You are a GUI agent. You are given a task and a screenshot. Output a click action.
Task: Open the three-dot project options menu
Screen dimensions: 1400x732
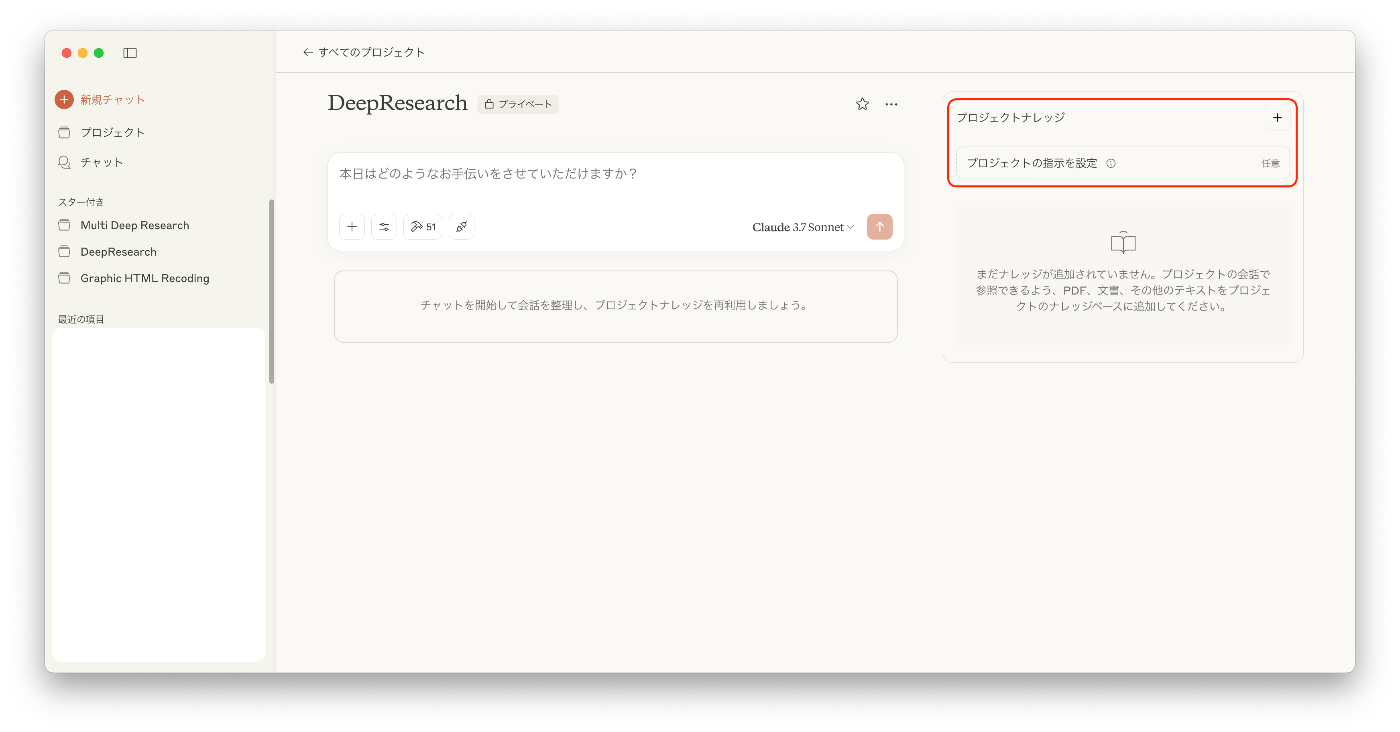pos(891,104)
